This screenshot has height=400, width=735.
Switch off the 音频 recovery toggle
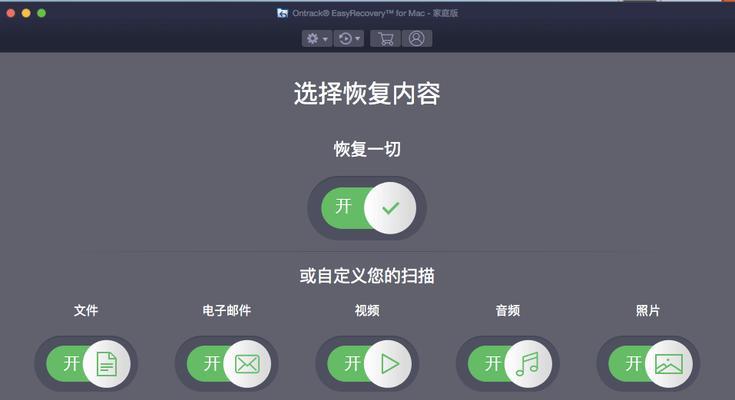click(510, 364)
